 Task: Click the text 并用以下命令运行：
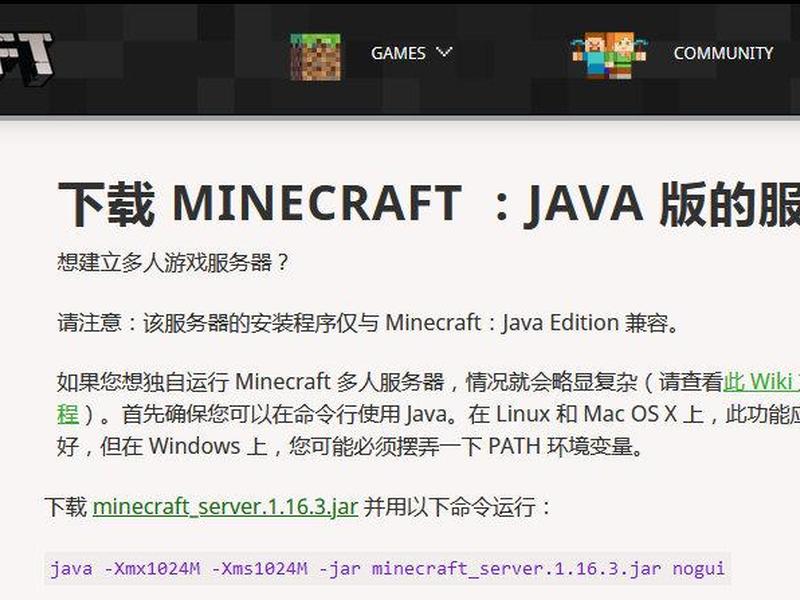tap(458, 507)
